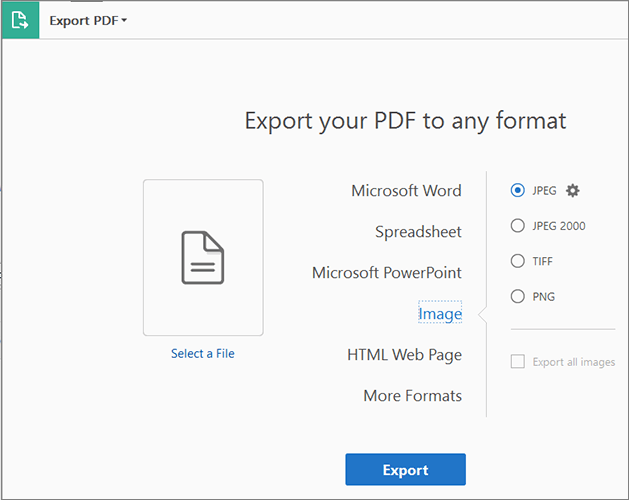Click the heading Export your PDF to any format

coord(405,122)
